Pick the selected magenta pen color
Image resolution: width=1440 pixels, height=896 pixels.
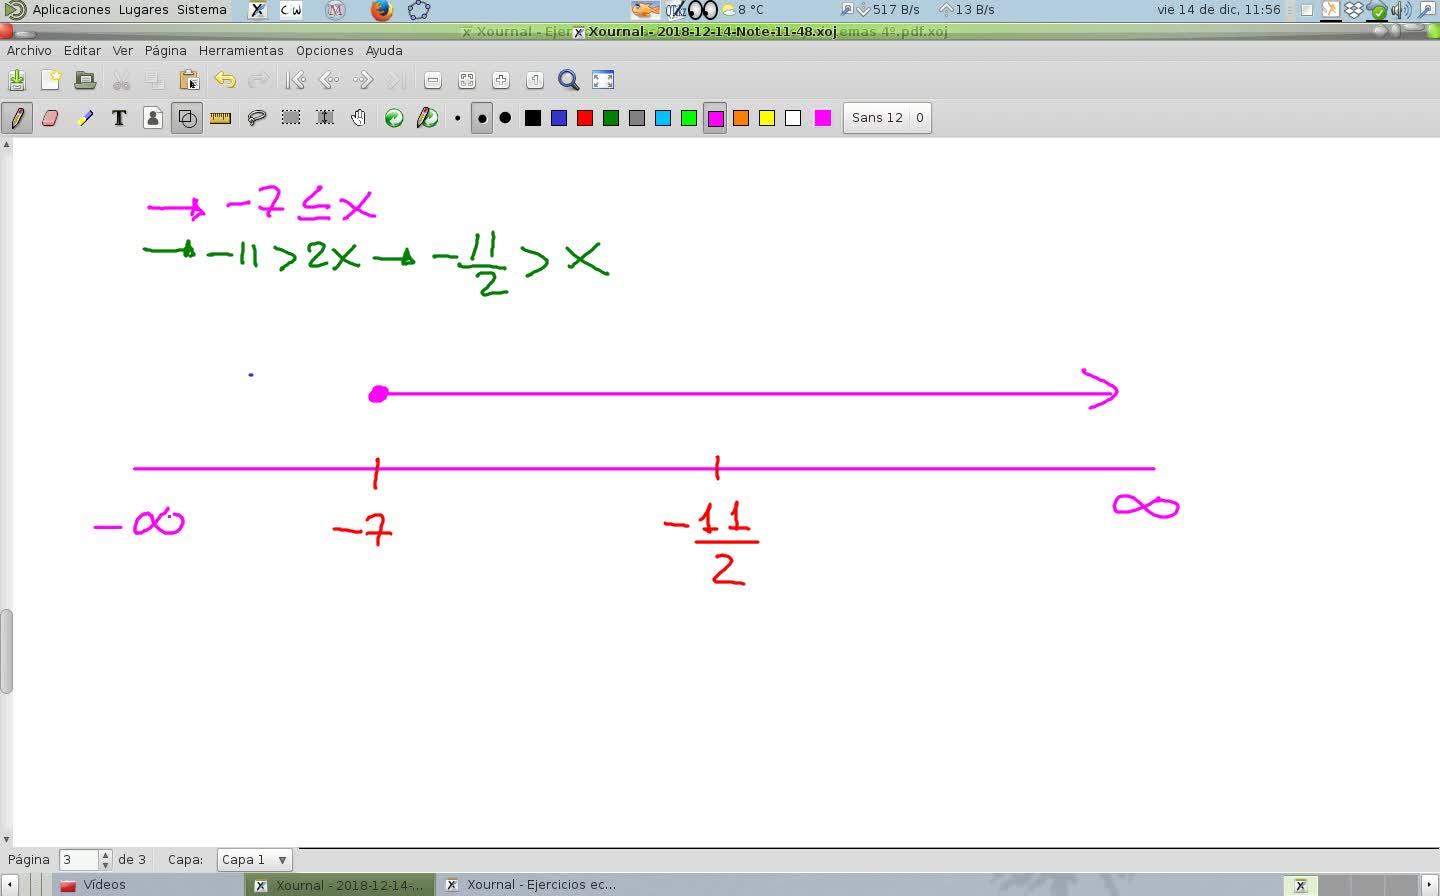click(x=715, y=118)
